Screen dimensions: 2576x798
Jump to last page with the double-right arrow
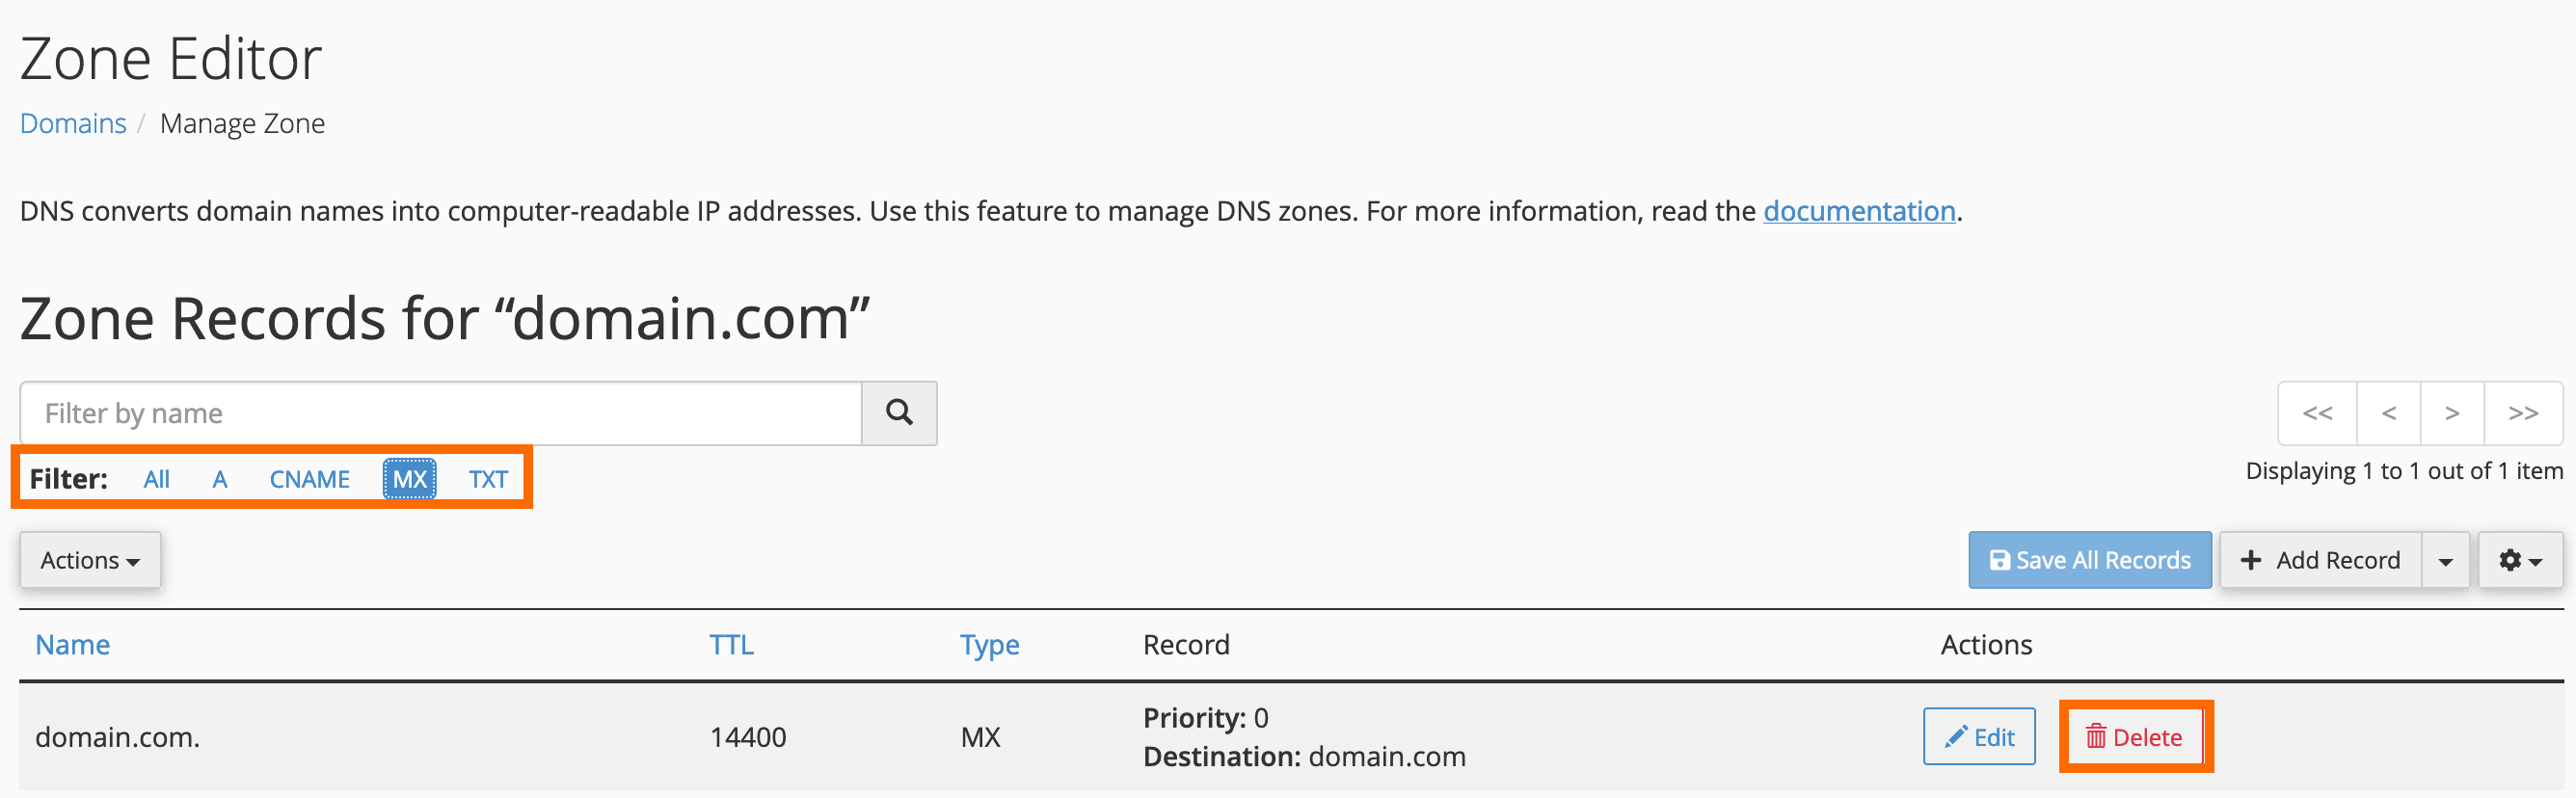tap(2523, 413)
